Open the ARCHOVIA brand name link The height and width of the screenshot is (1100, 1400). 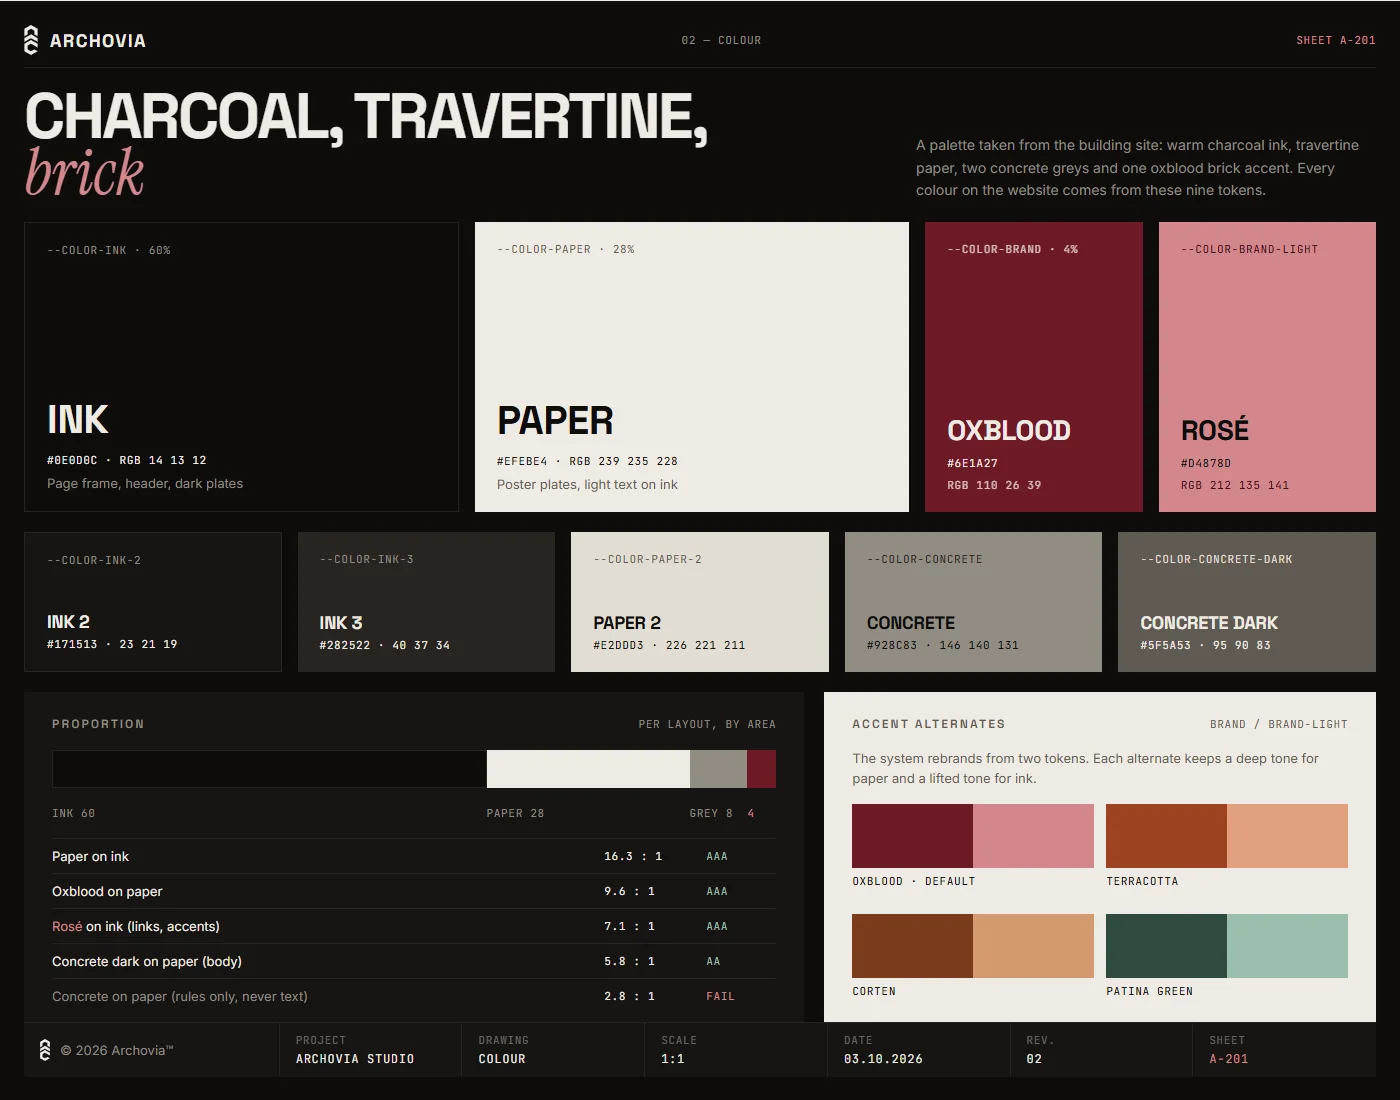[98, 41]
